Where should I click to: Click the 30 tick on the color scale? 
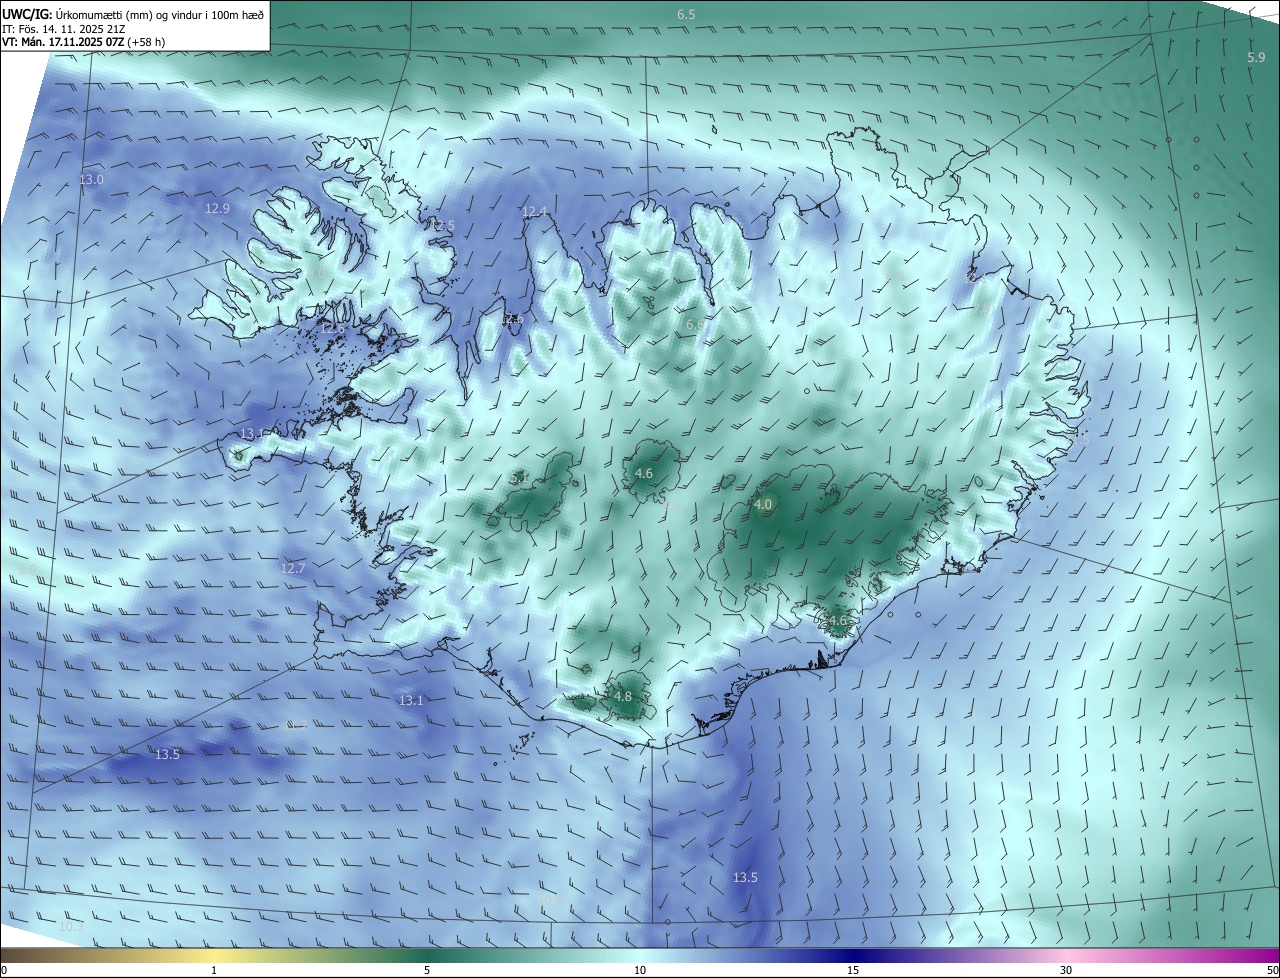click(x=1066, y=970)
